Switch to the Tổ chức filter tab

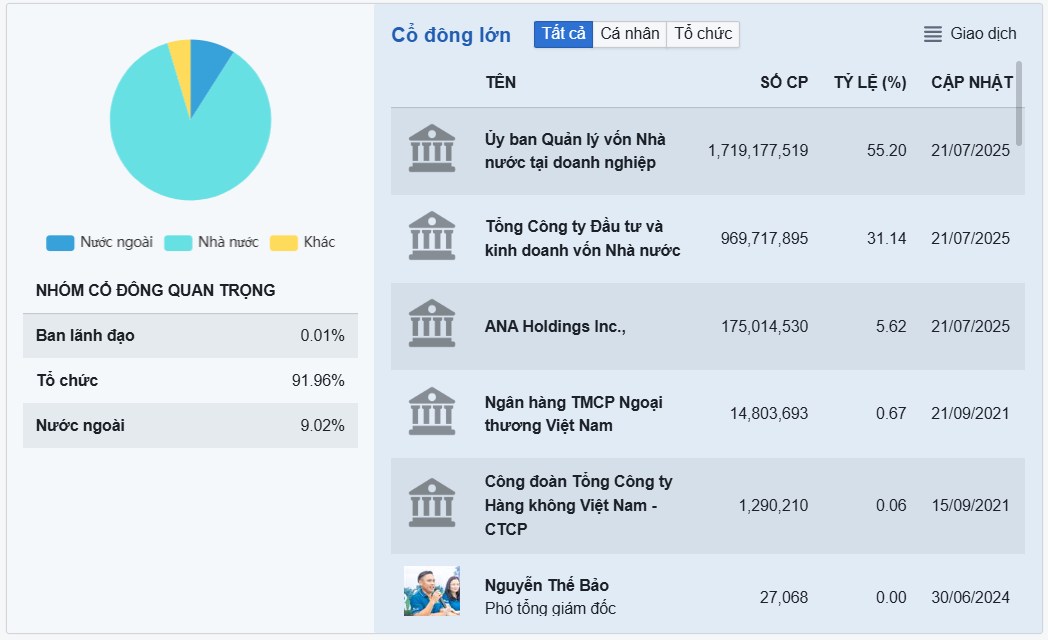pos(704,33)
